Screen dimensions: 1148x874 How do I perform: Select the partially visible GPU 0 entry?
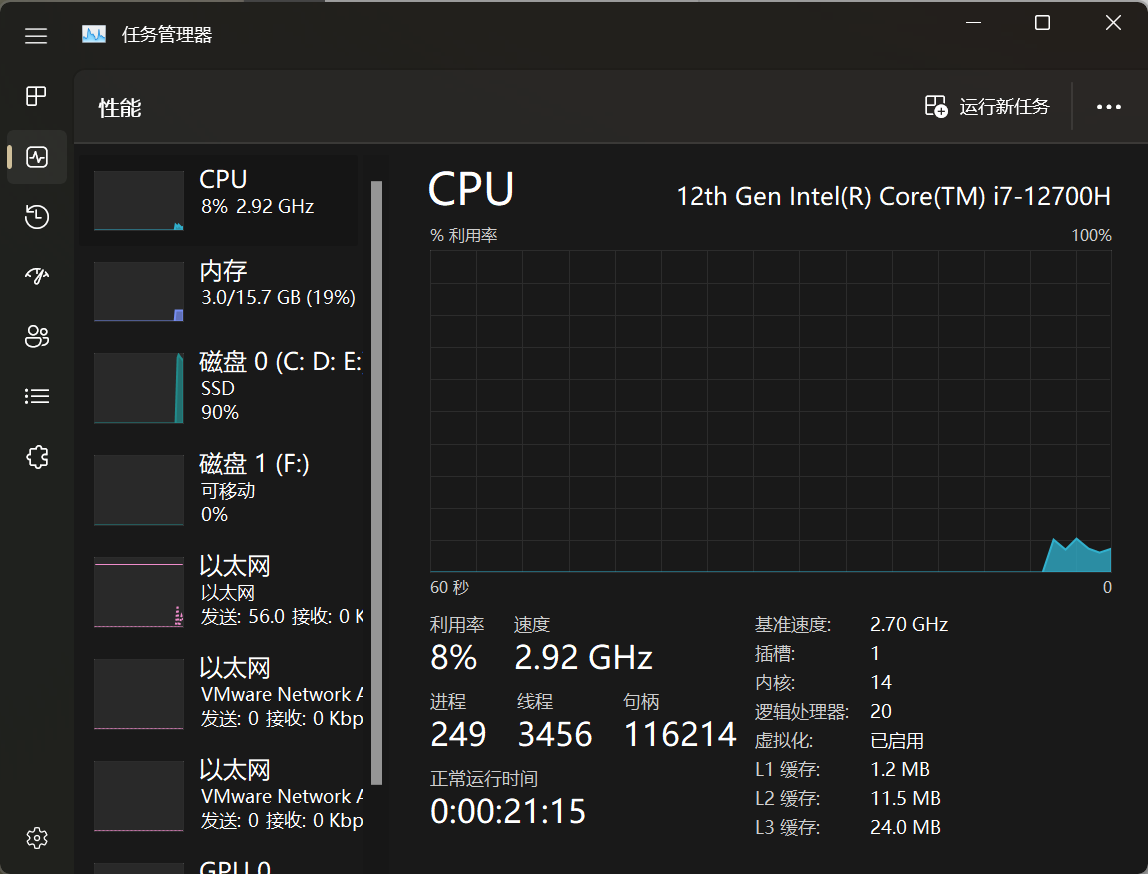coord(220,866)
